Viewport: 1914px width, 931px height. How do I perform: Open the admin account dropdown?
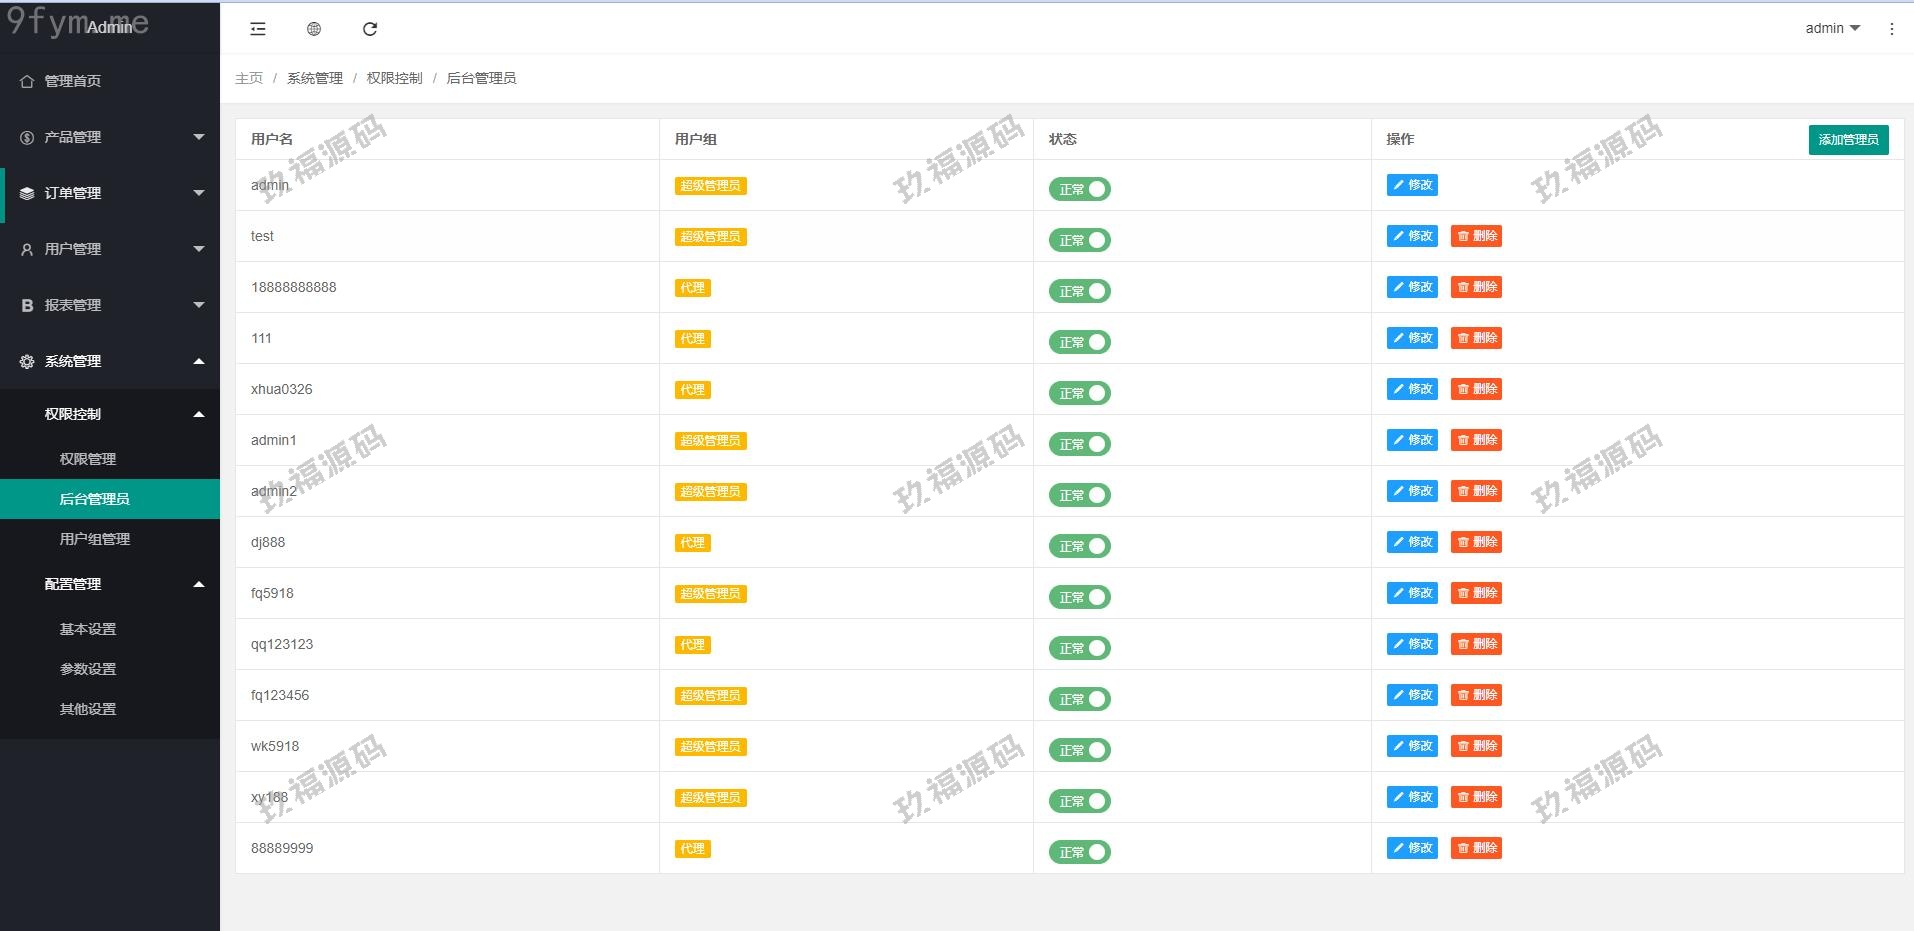click(1832, 28)
